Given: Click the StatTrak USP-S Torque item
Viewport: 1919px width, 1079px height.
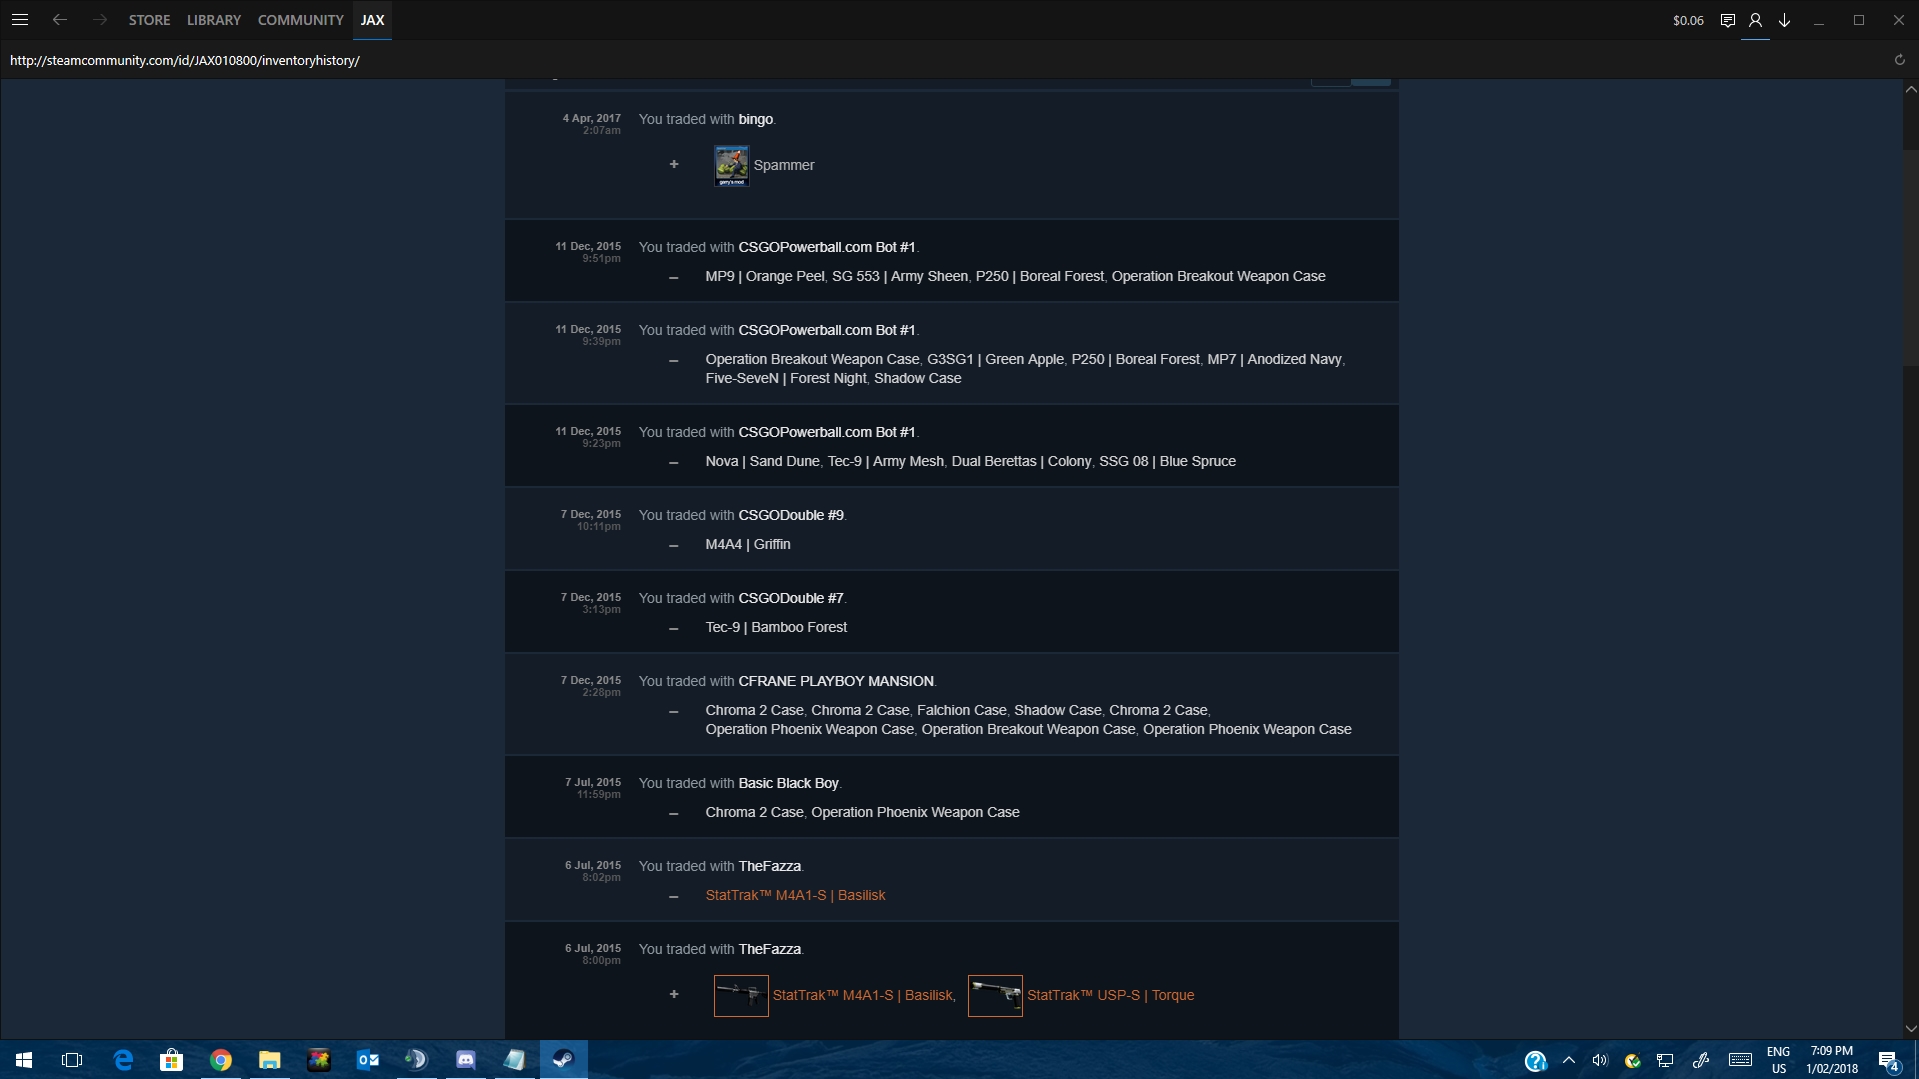Looking at the screenshot, I should pyautogui.click(x=1110, y=995).
